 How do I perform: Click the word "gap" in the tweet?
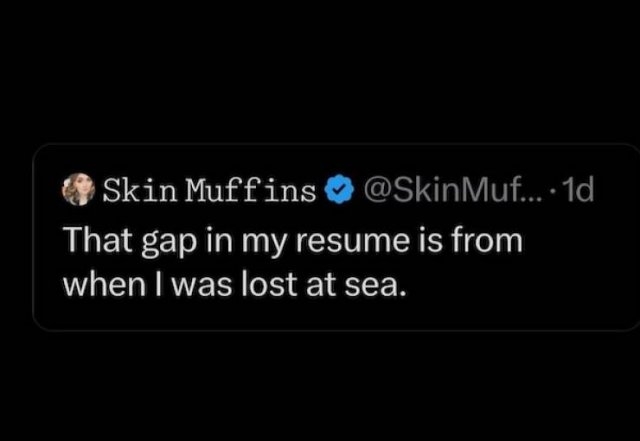pos(162,243)
